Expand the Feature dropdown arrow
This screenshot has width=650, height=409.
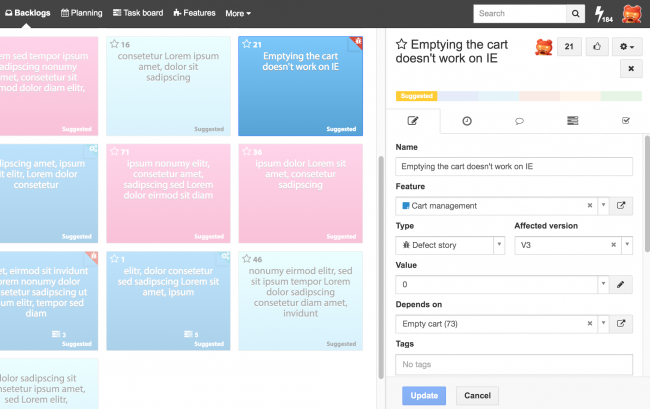click(604, 205)
